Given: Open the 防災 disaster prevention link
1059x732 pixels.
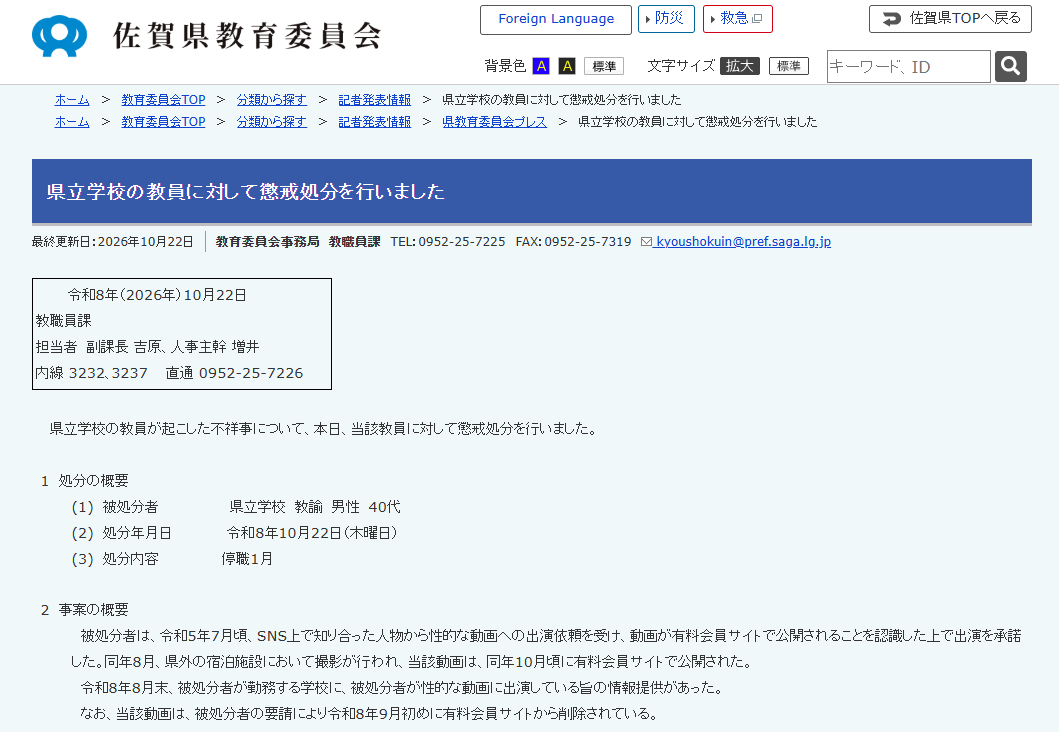Looking at the screenshot, I should point(666,19).
